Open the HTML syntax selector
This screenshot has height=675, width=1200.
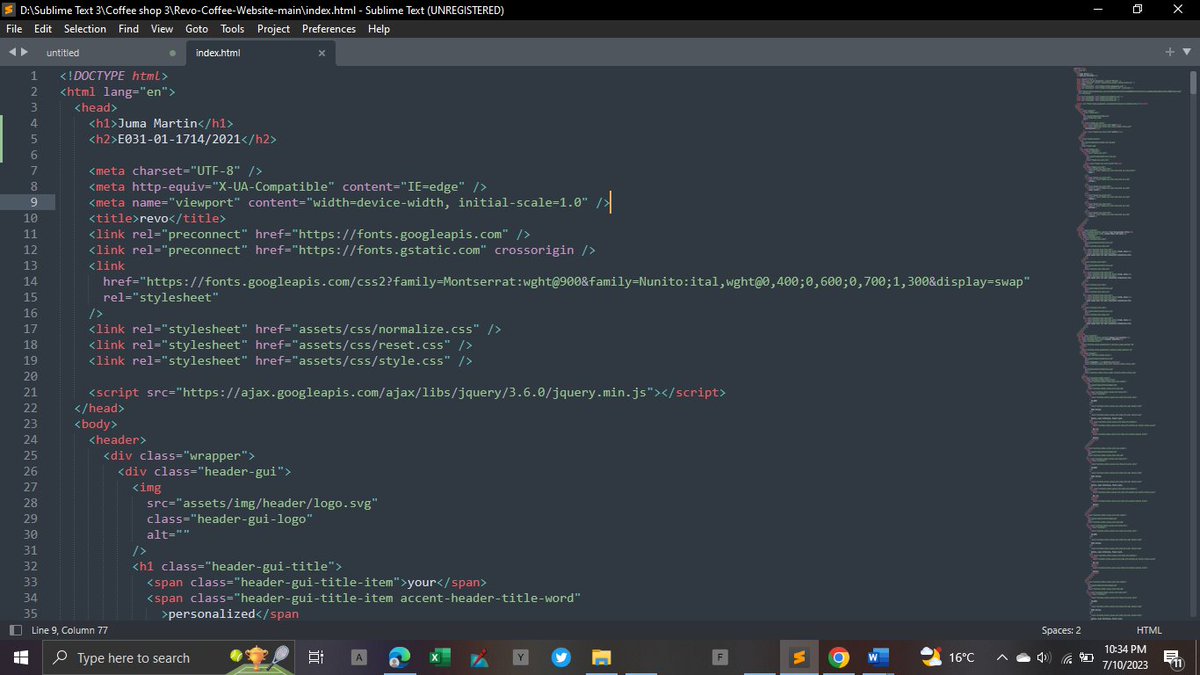(x=1149, y=630)
